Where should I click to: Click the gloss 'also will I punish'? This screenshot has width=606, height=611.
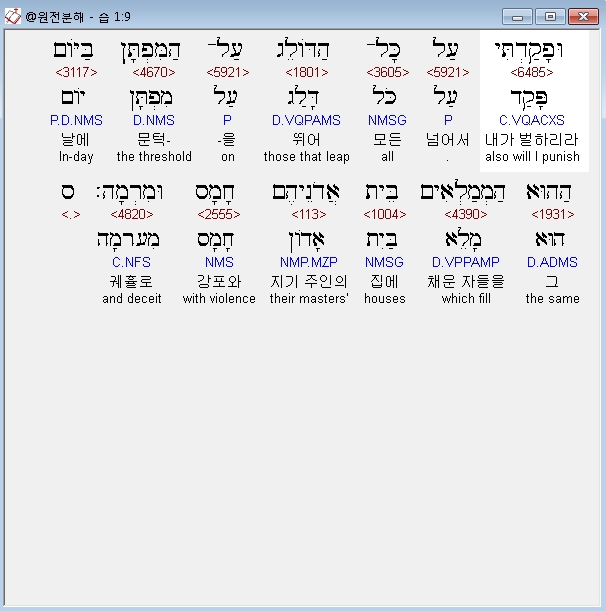click(532, 157)
